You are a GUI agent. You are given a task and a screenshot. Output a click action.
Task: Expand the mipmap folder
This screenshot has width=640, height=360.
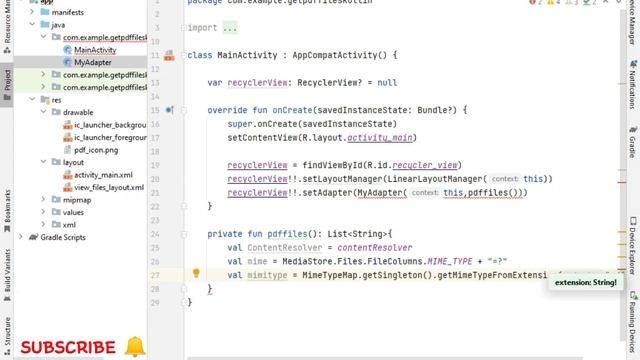coord(43,200)
